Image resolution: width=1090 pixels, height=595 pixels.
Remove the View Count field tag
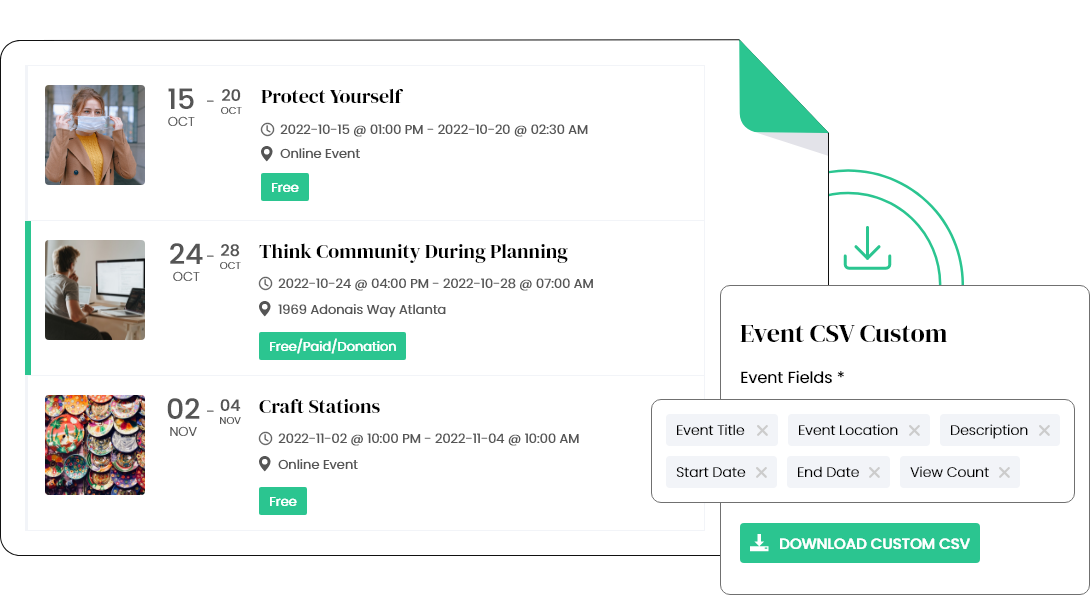click(1004, 473)
